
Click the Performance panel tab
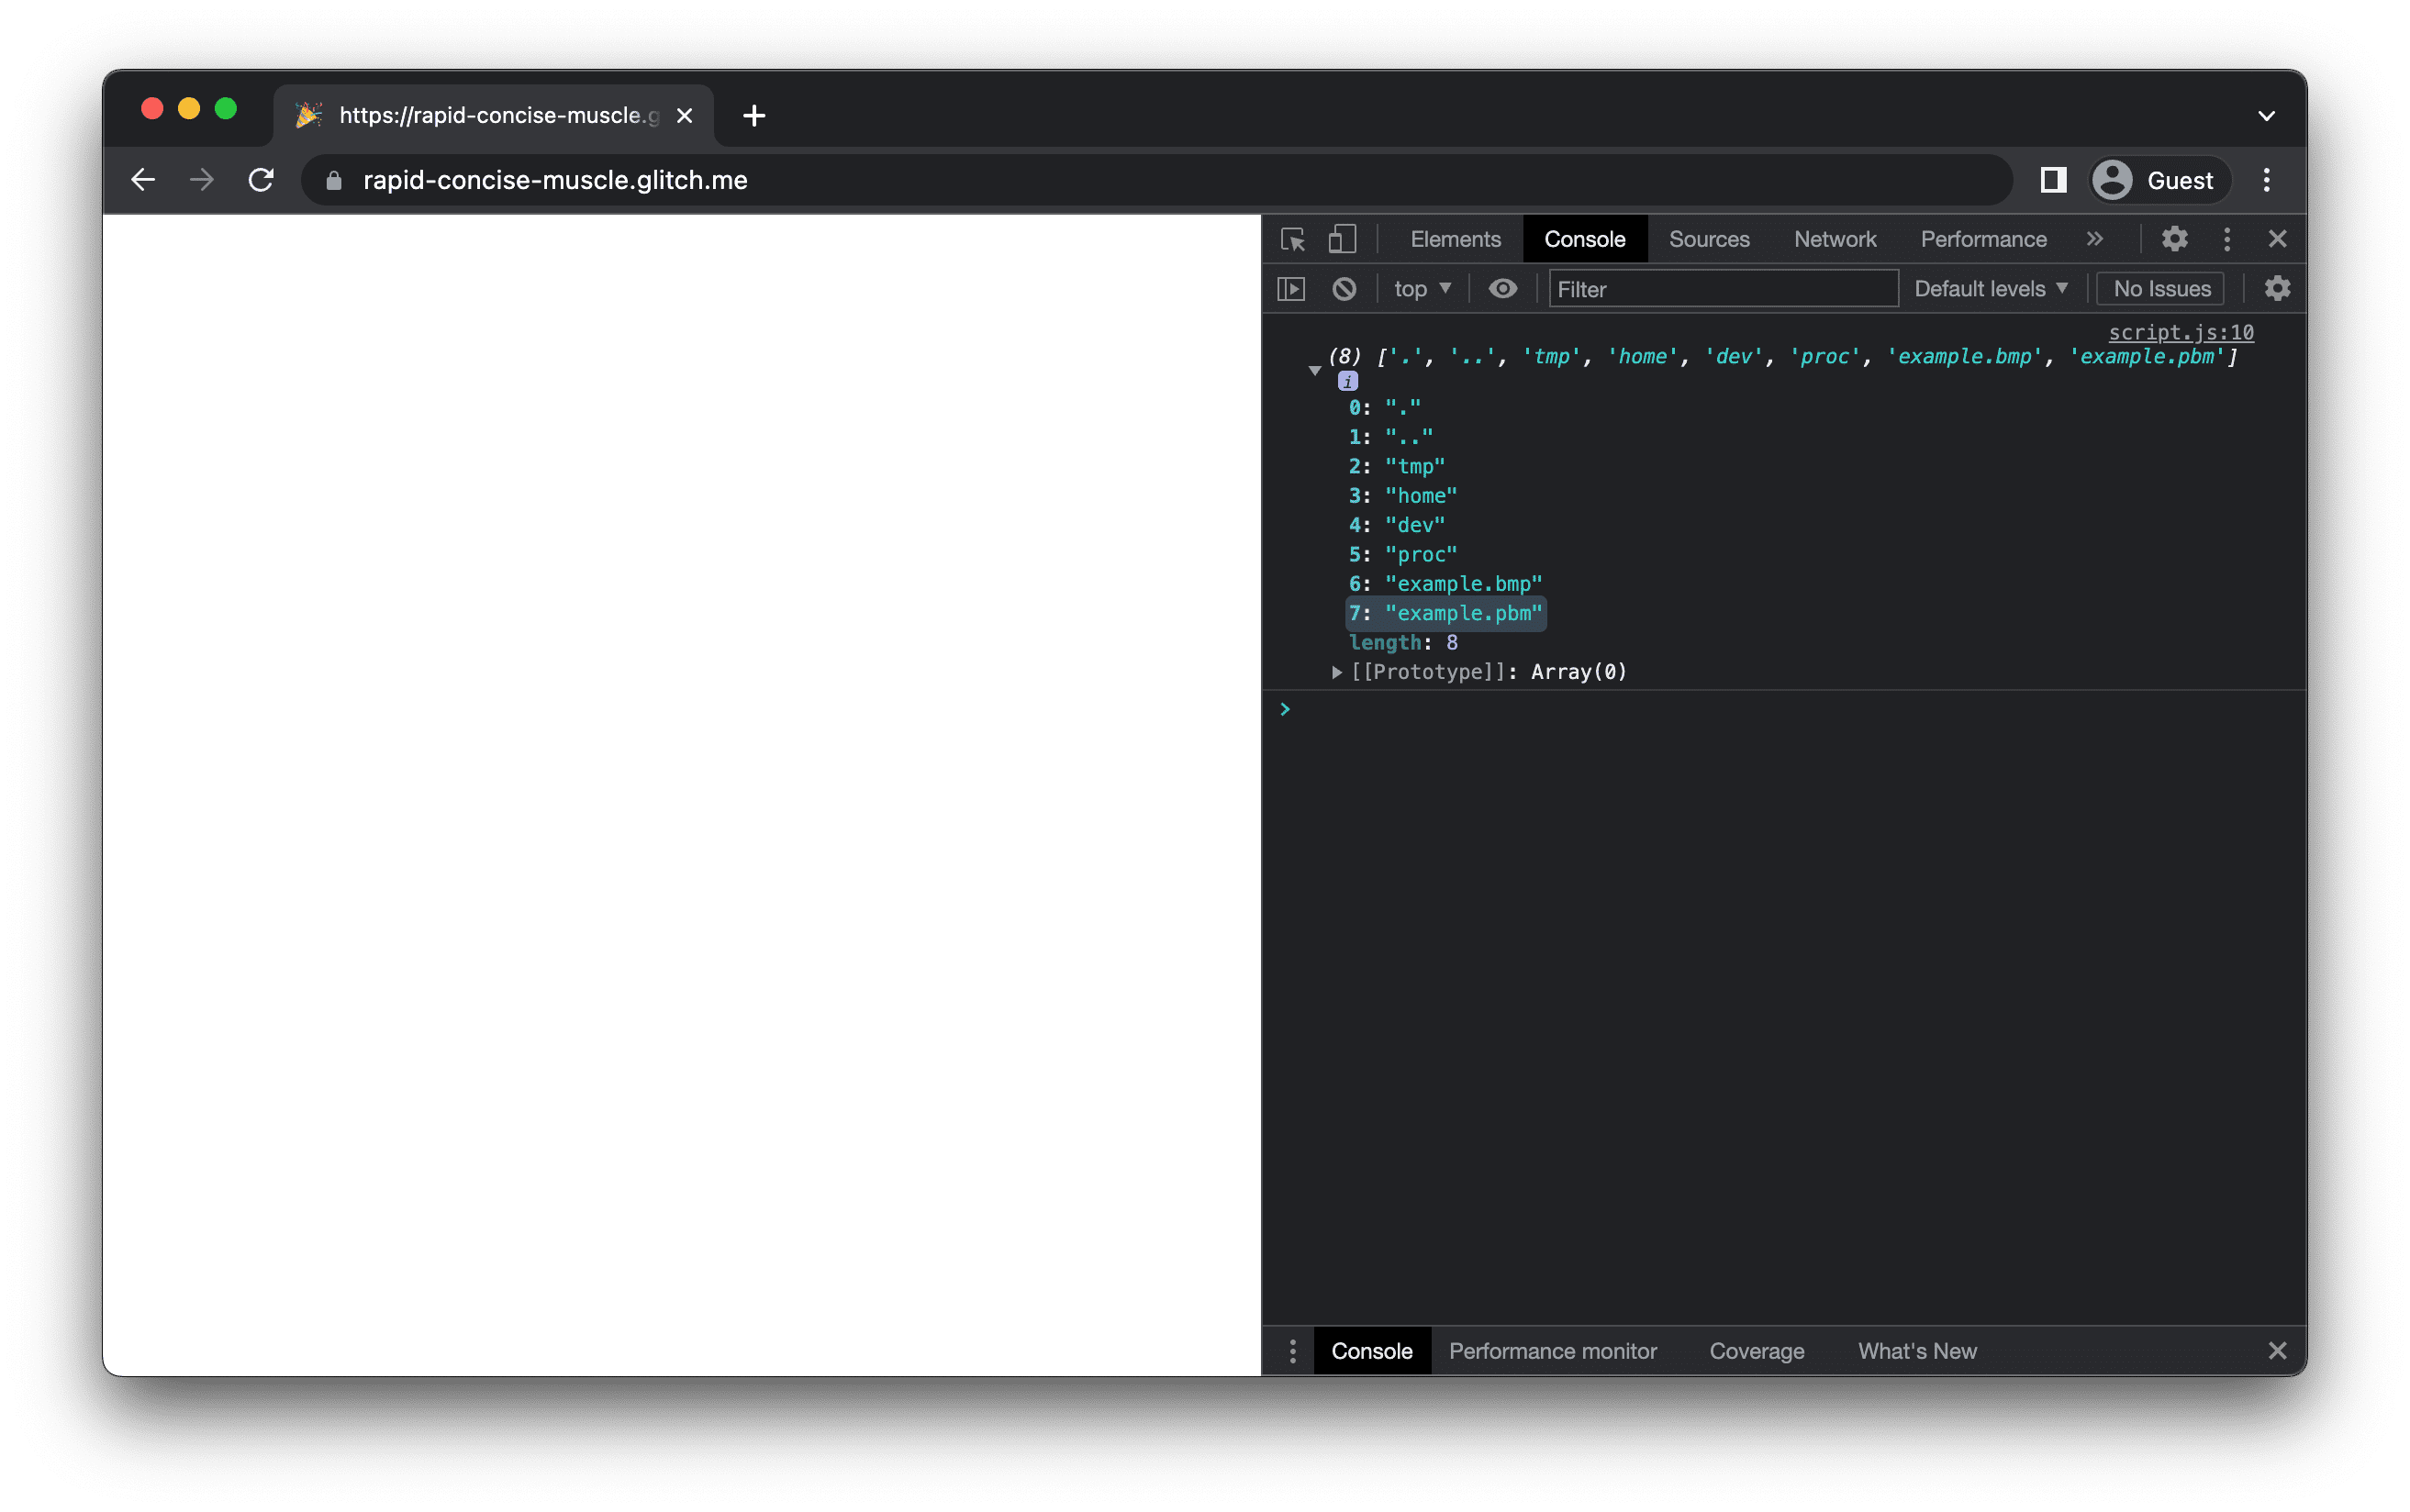pyautogui.click(x=1983, y=239)
